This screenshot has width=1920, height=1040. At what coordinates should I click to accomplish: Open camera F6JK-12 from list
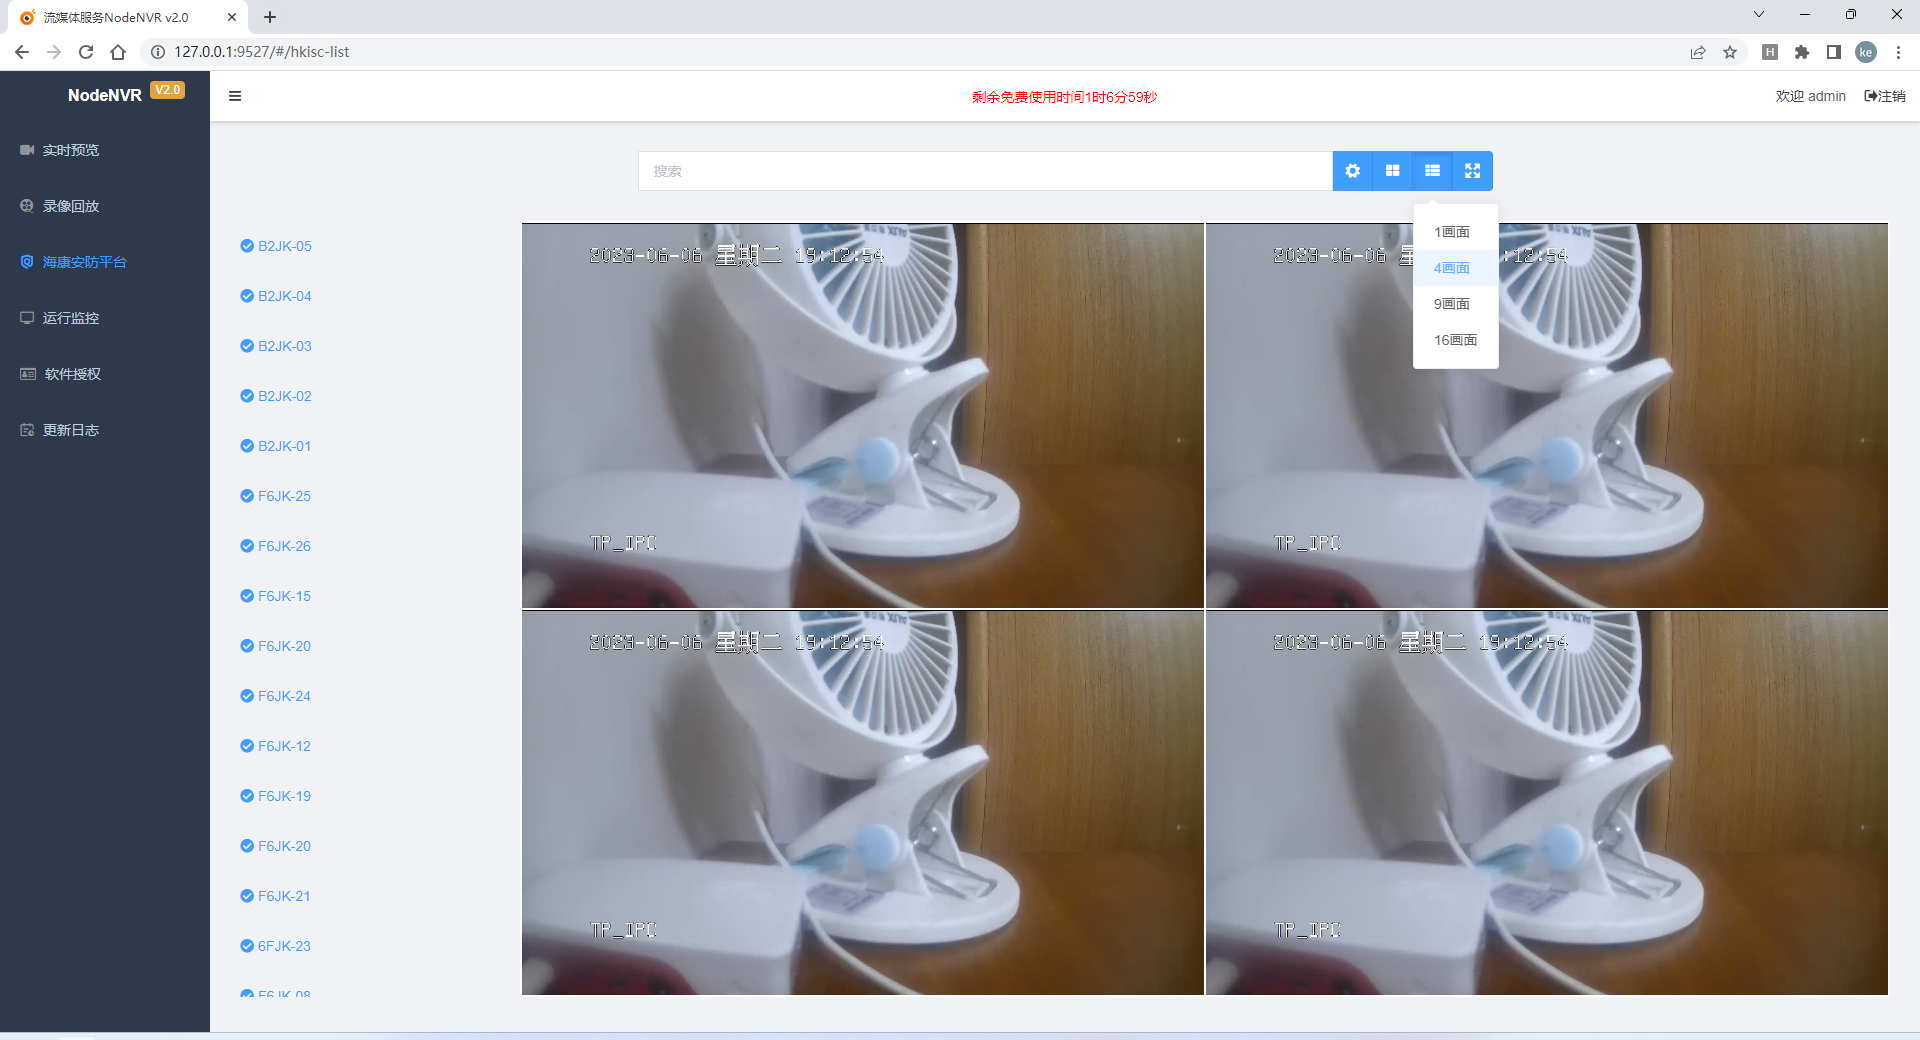(284, 746)
